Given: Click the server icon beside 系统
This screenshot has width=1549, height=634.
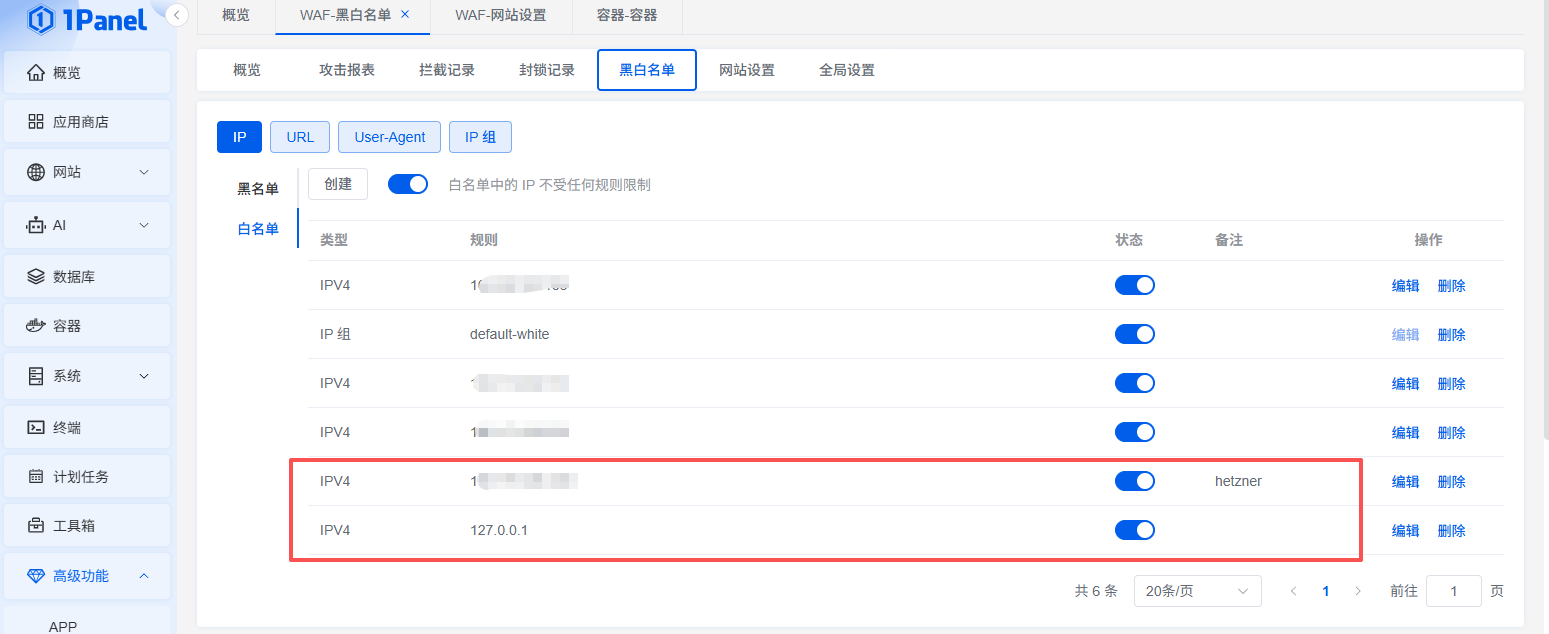Looking at the screenshot, I should [36, 376].
